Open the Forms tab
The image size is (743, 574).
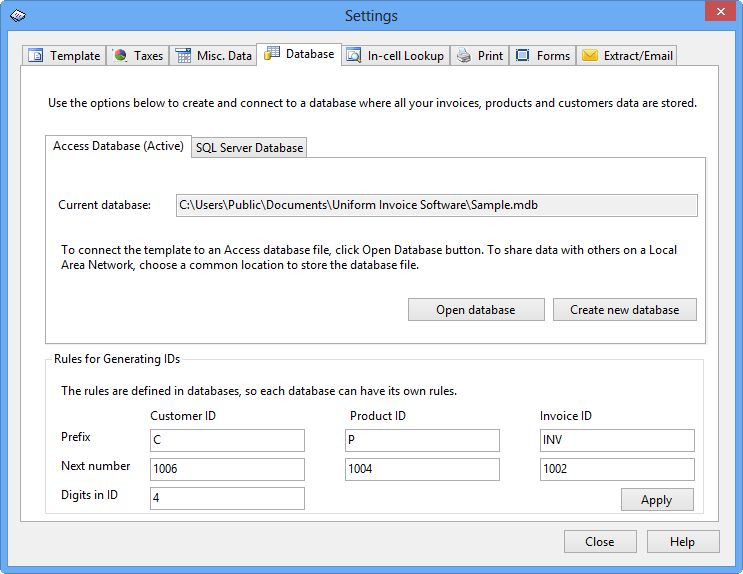pyautogui.click(x=543, y=55)
